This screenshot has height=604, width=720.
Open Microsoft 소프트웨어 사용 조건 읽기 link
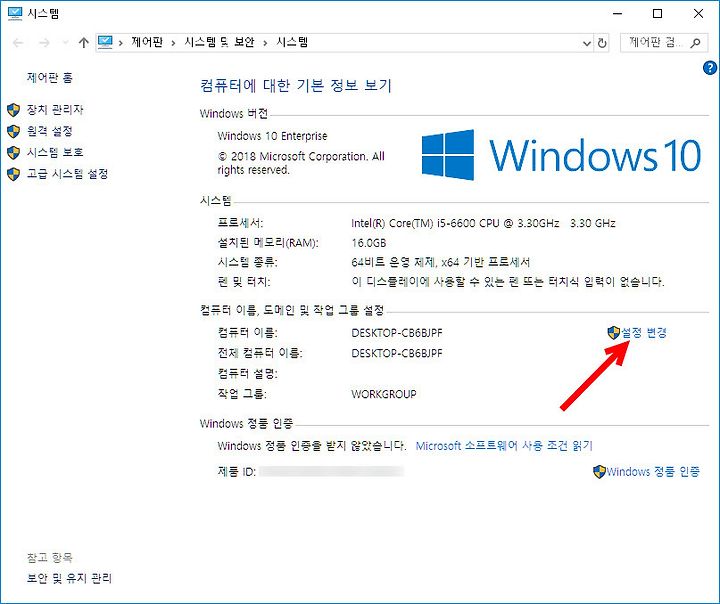tap(504, 446)
